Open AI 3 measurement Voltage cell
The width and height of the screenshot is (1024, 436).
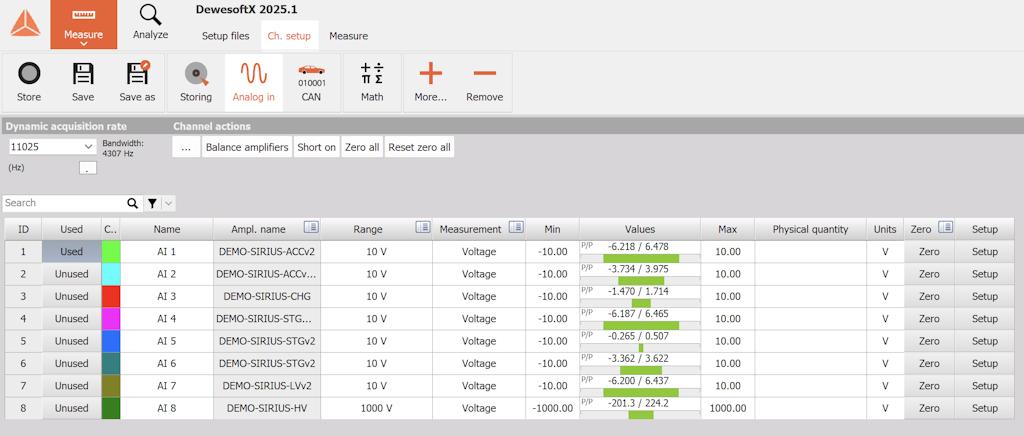click(479, 296)
